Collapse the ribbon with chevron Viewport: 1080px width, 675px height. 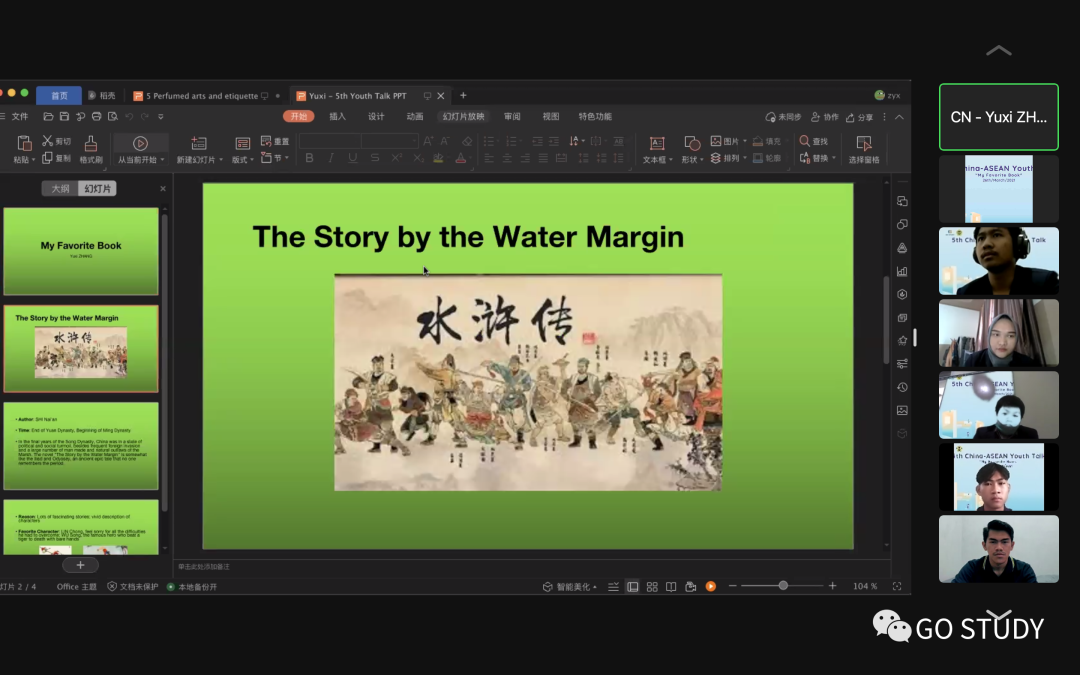coord(899,117)
